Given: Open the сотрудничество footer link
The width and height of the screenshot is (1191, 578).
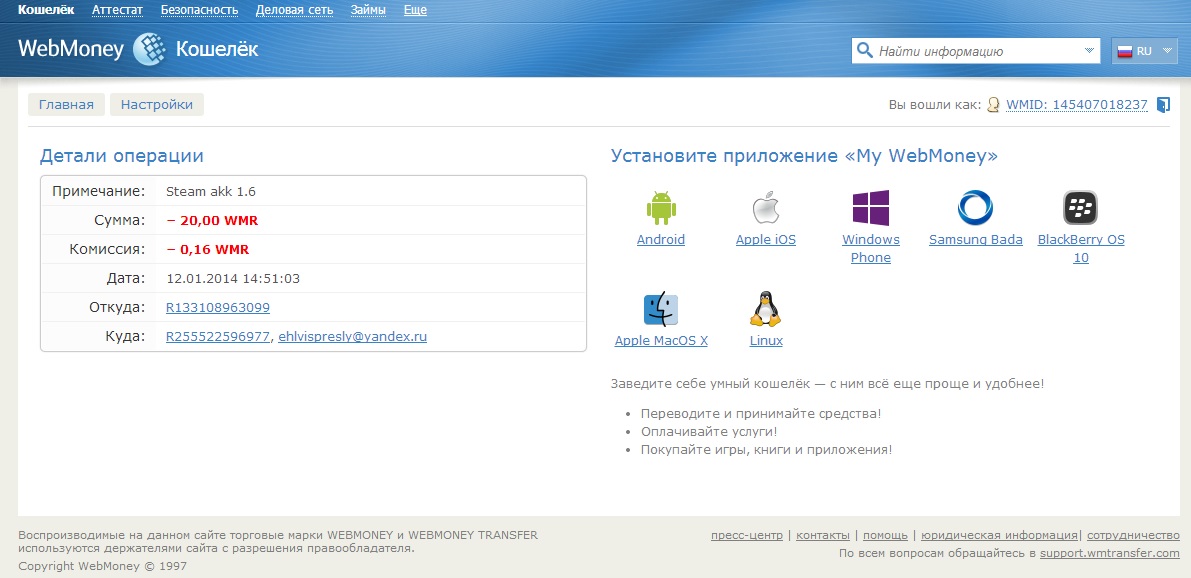Looking at the screenshot, I should coord(1133,535).
